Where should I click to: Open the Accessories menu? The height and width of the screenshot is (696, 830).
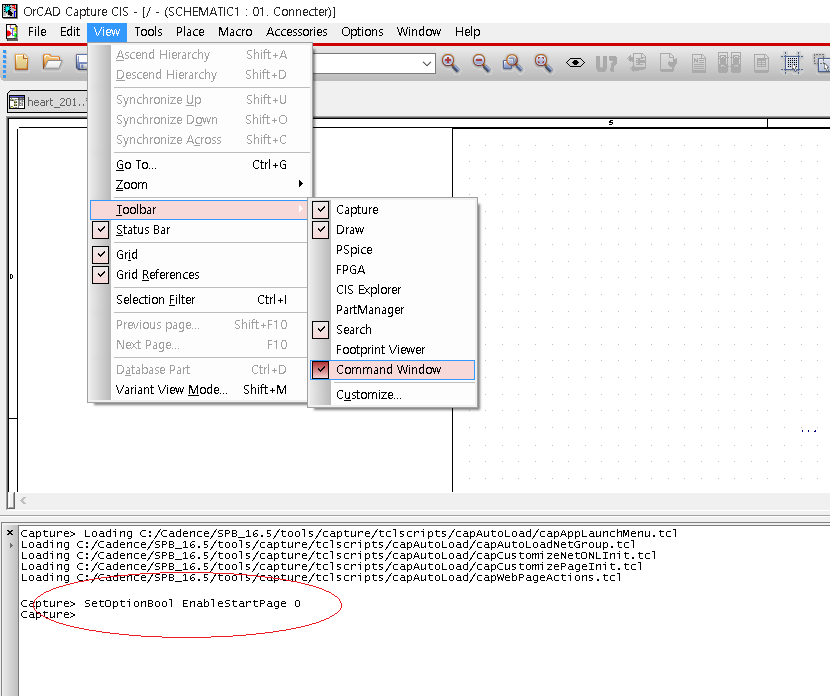pos(296,32)
